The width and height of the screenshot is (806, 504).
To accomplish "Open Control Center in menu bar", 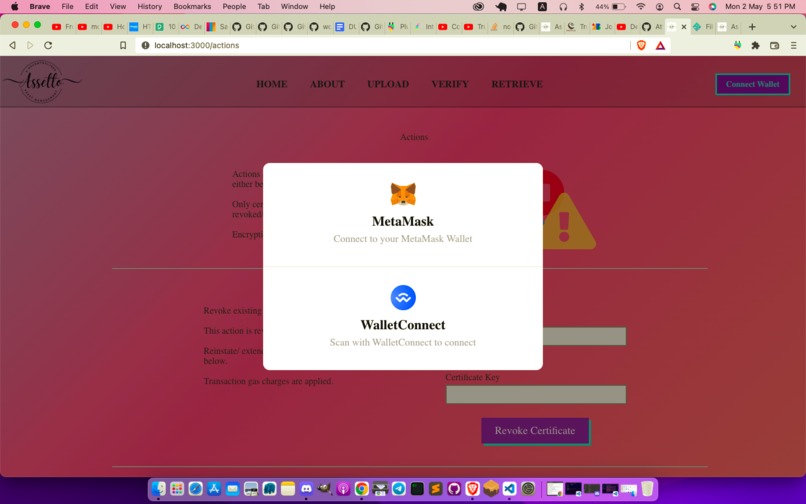I will coord(695,7).
